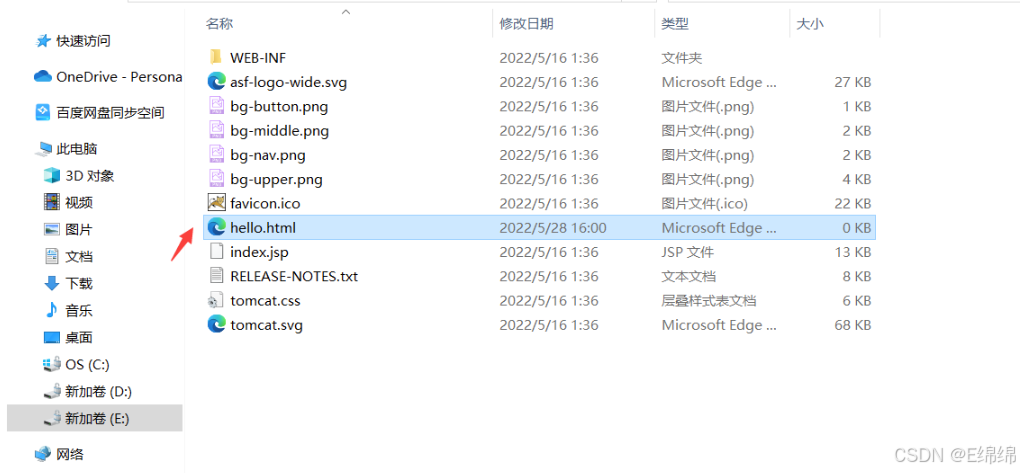Select the file name bg-button.png
This screenshot has height=473, width=1020.
point(279,106)
